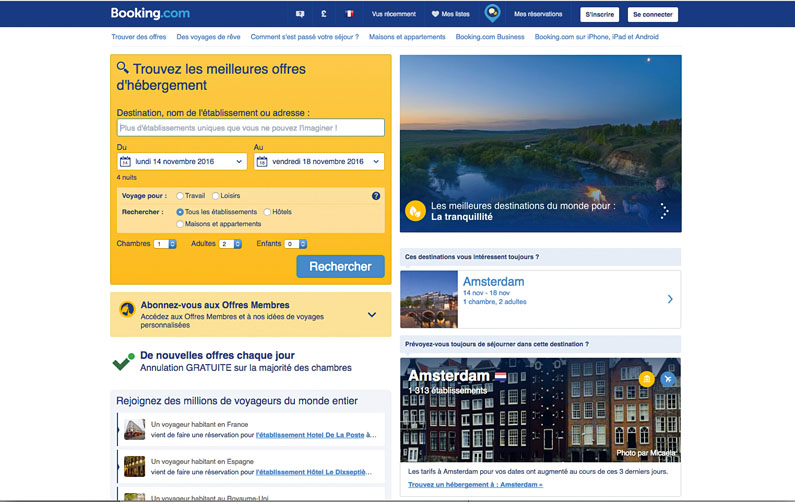Follow Trouvez un hébergement à Amsterdam link
Viewport: 795px width, 502px height.
pos(475,485)
